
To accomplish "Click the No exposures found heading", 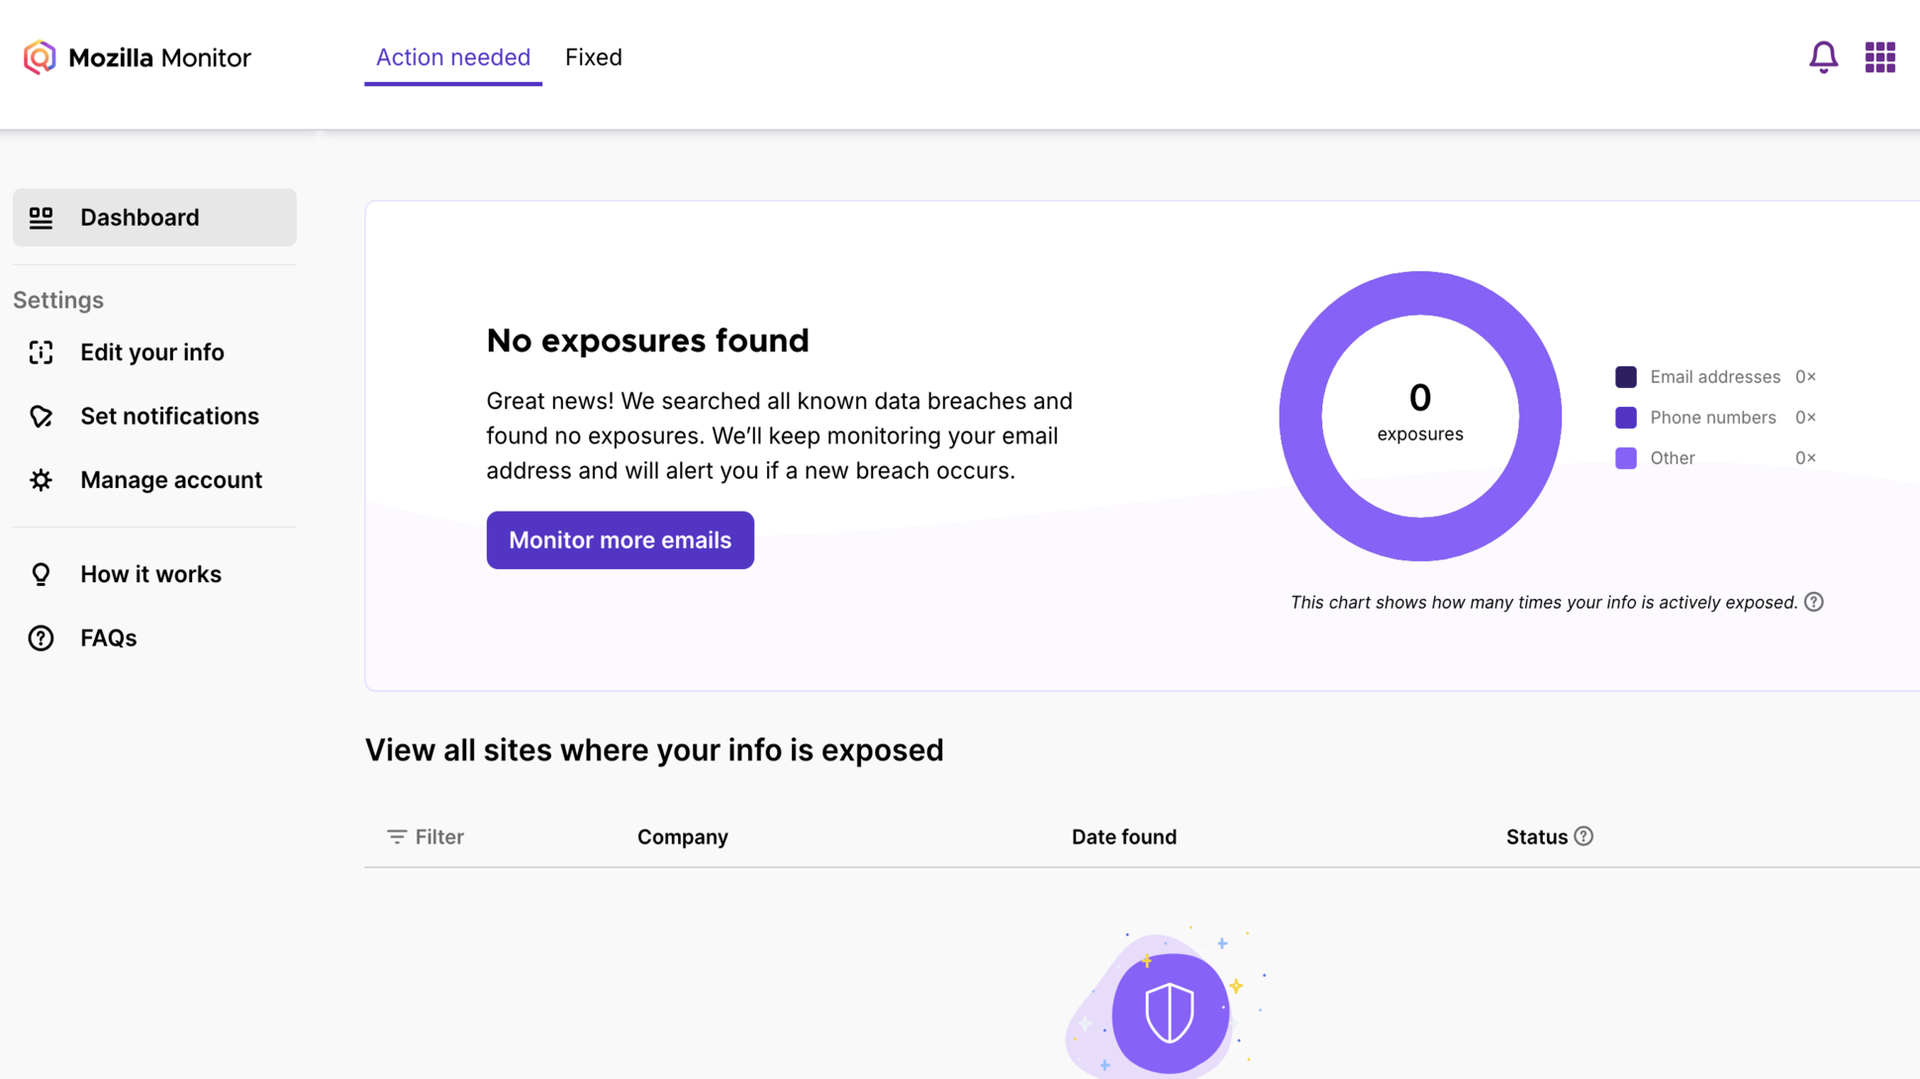I will (x=648, y=341).
